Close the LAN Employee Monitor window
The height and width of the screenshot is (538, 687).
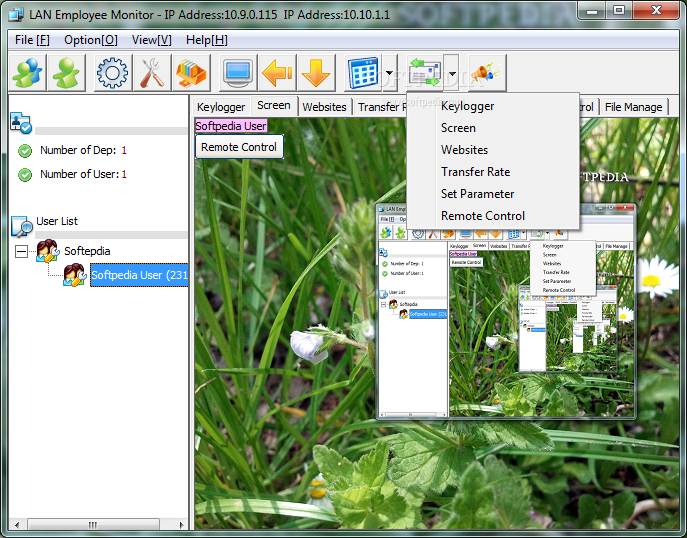coord(656,11)
